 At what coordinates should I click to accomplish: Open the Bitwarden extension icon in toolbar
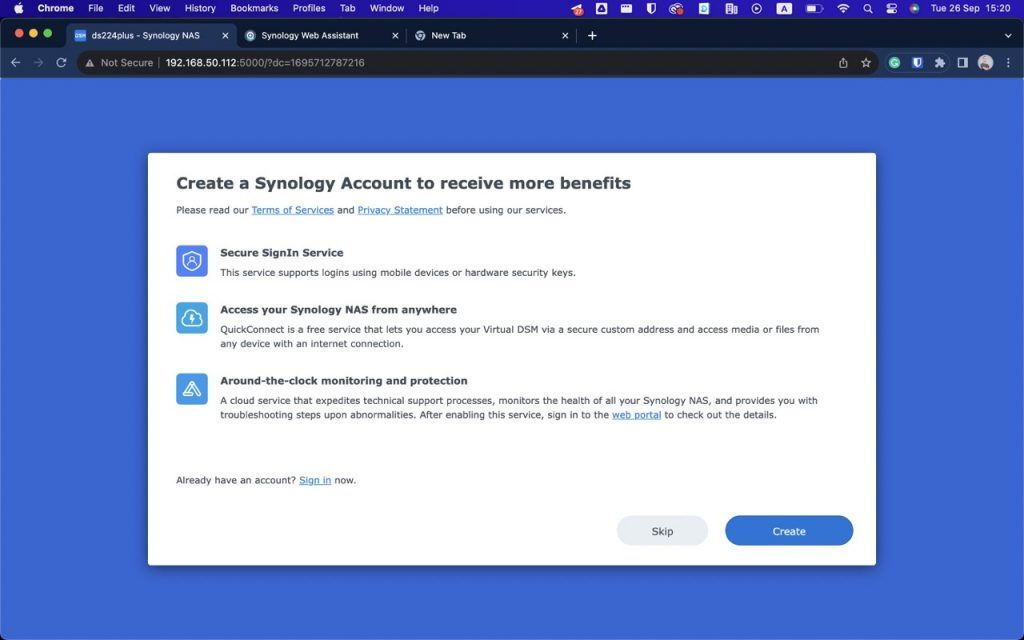click(918, 63)
